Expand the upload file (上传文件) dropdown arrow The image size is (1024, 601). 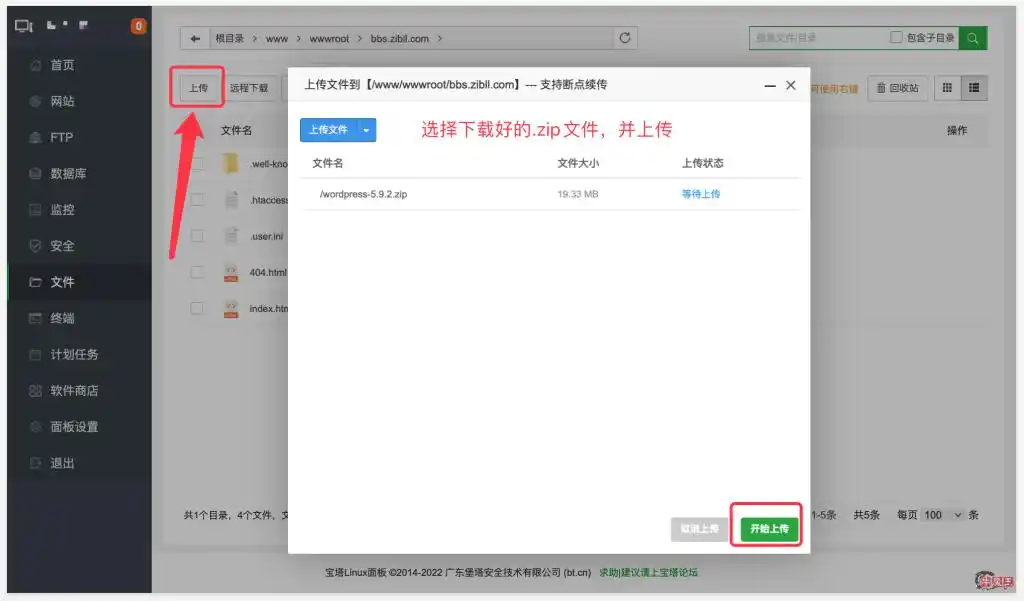(367, 130)
